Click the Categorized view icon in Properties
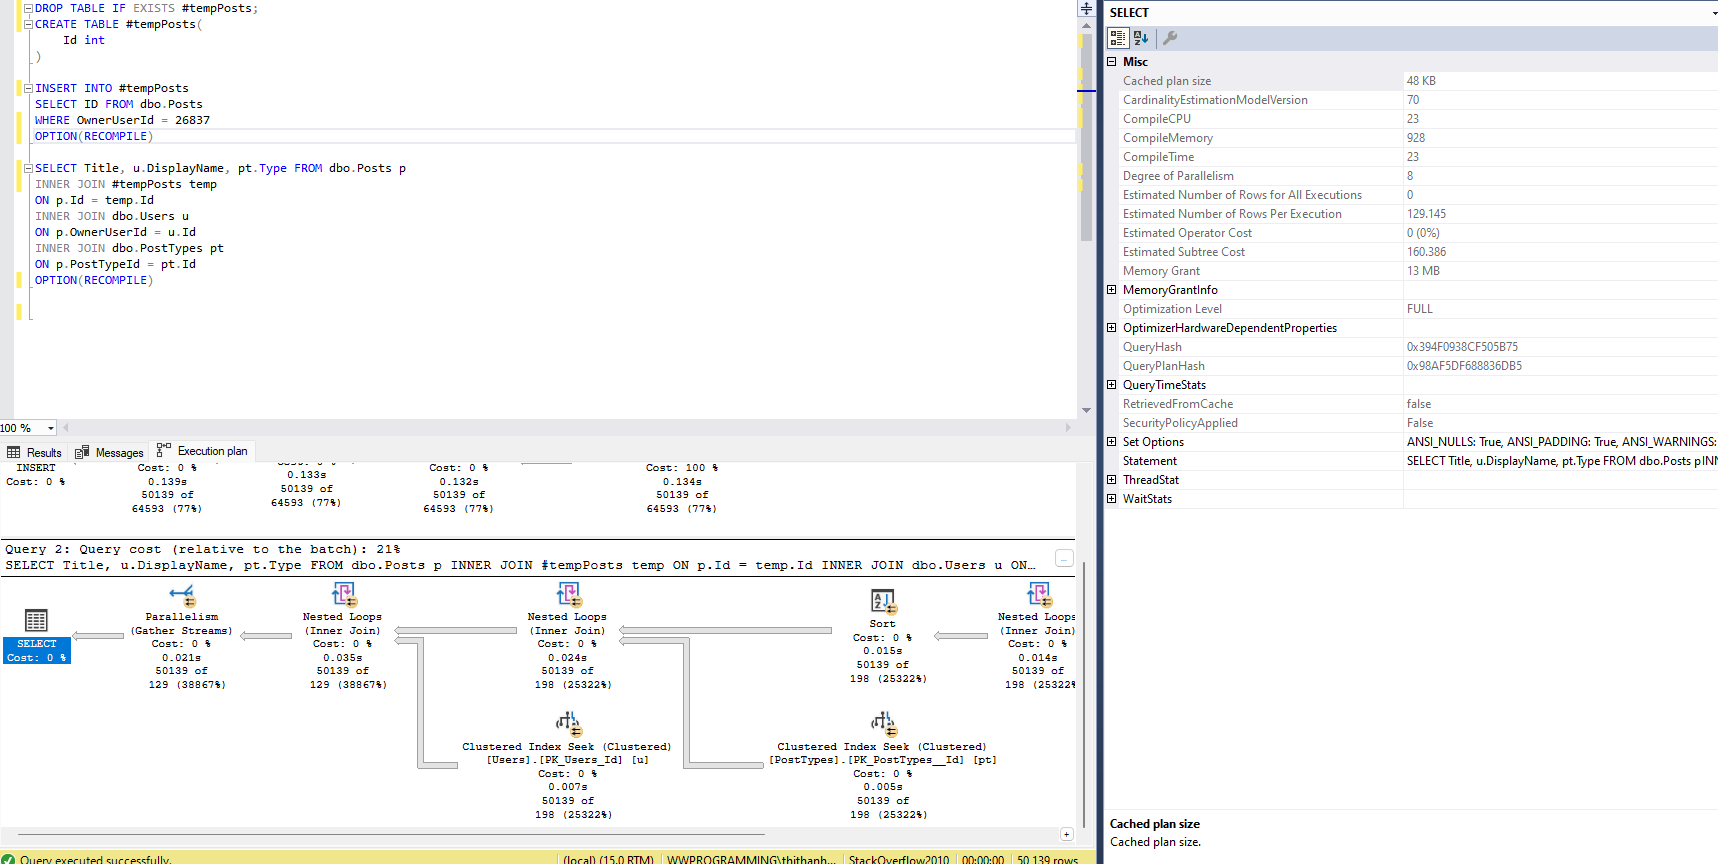This screenshot has width=1718, height=864. click(x=1118, y=38)
